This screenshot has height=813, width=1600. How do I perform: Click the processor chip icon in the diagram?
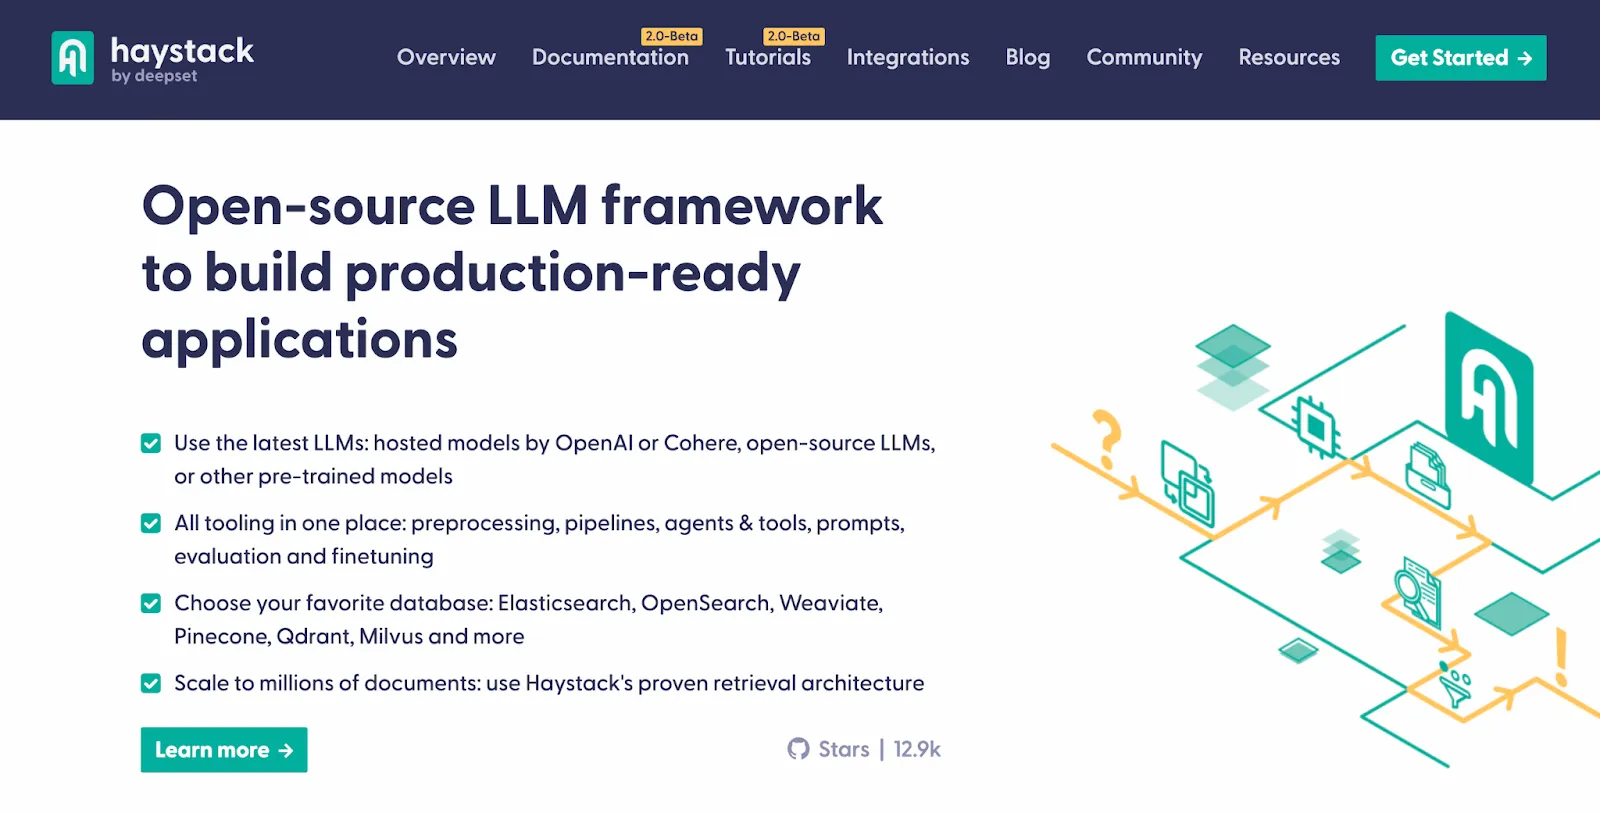click(1315, 427)
